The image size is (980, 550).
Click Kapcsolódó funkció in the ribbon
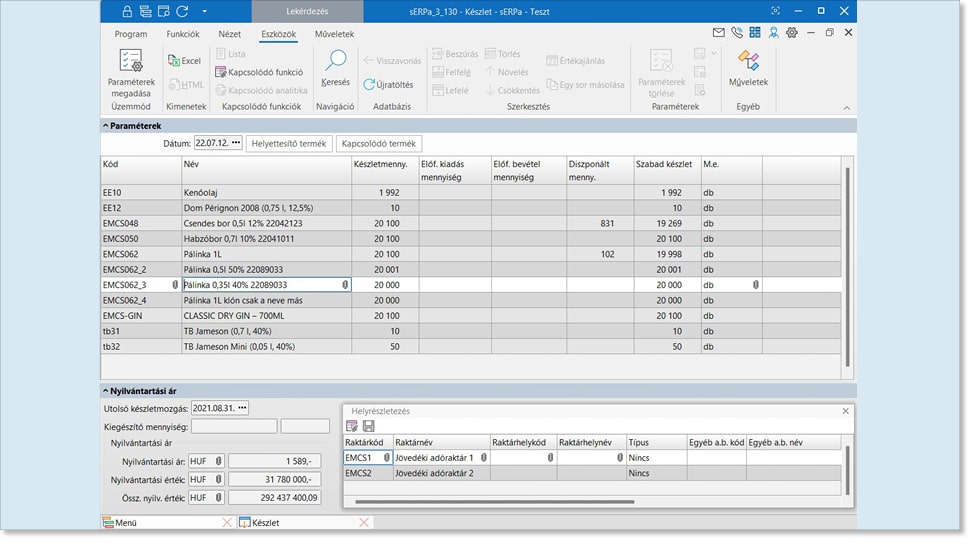259,72
